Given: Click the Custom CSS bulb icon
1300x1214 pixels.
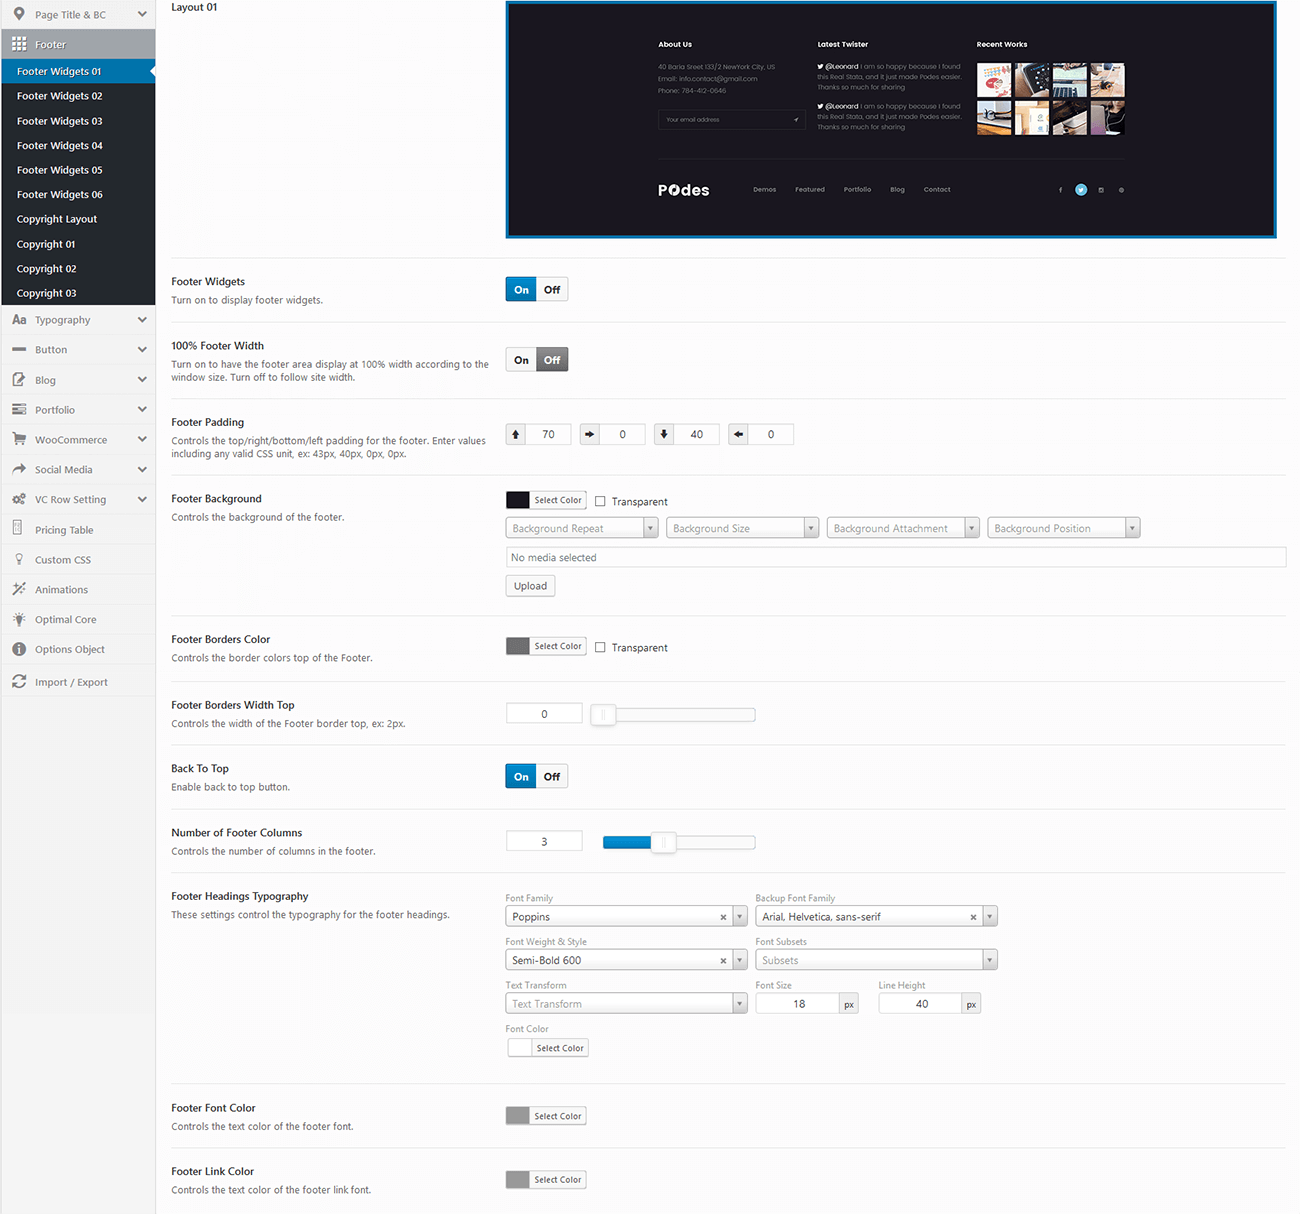Looking at the screenshot, I should click(19, 559).
